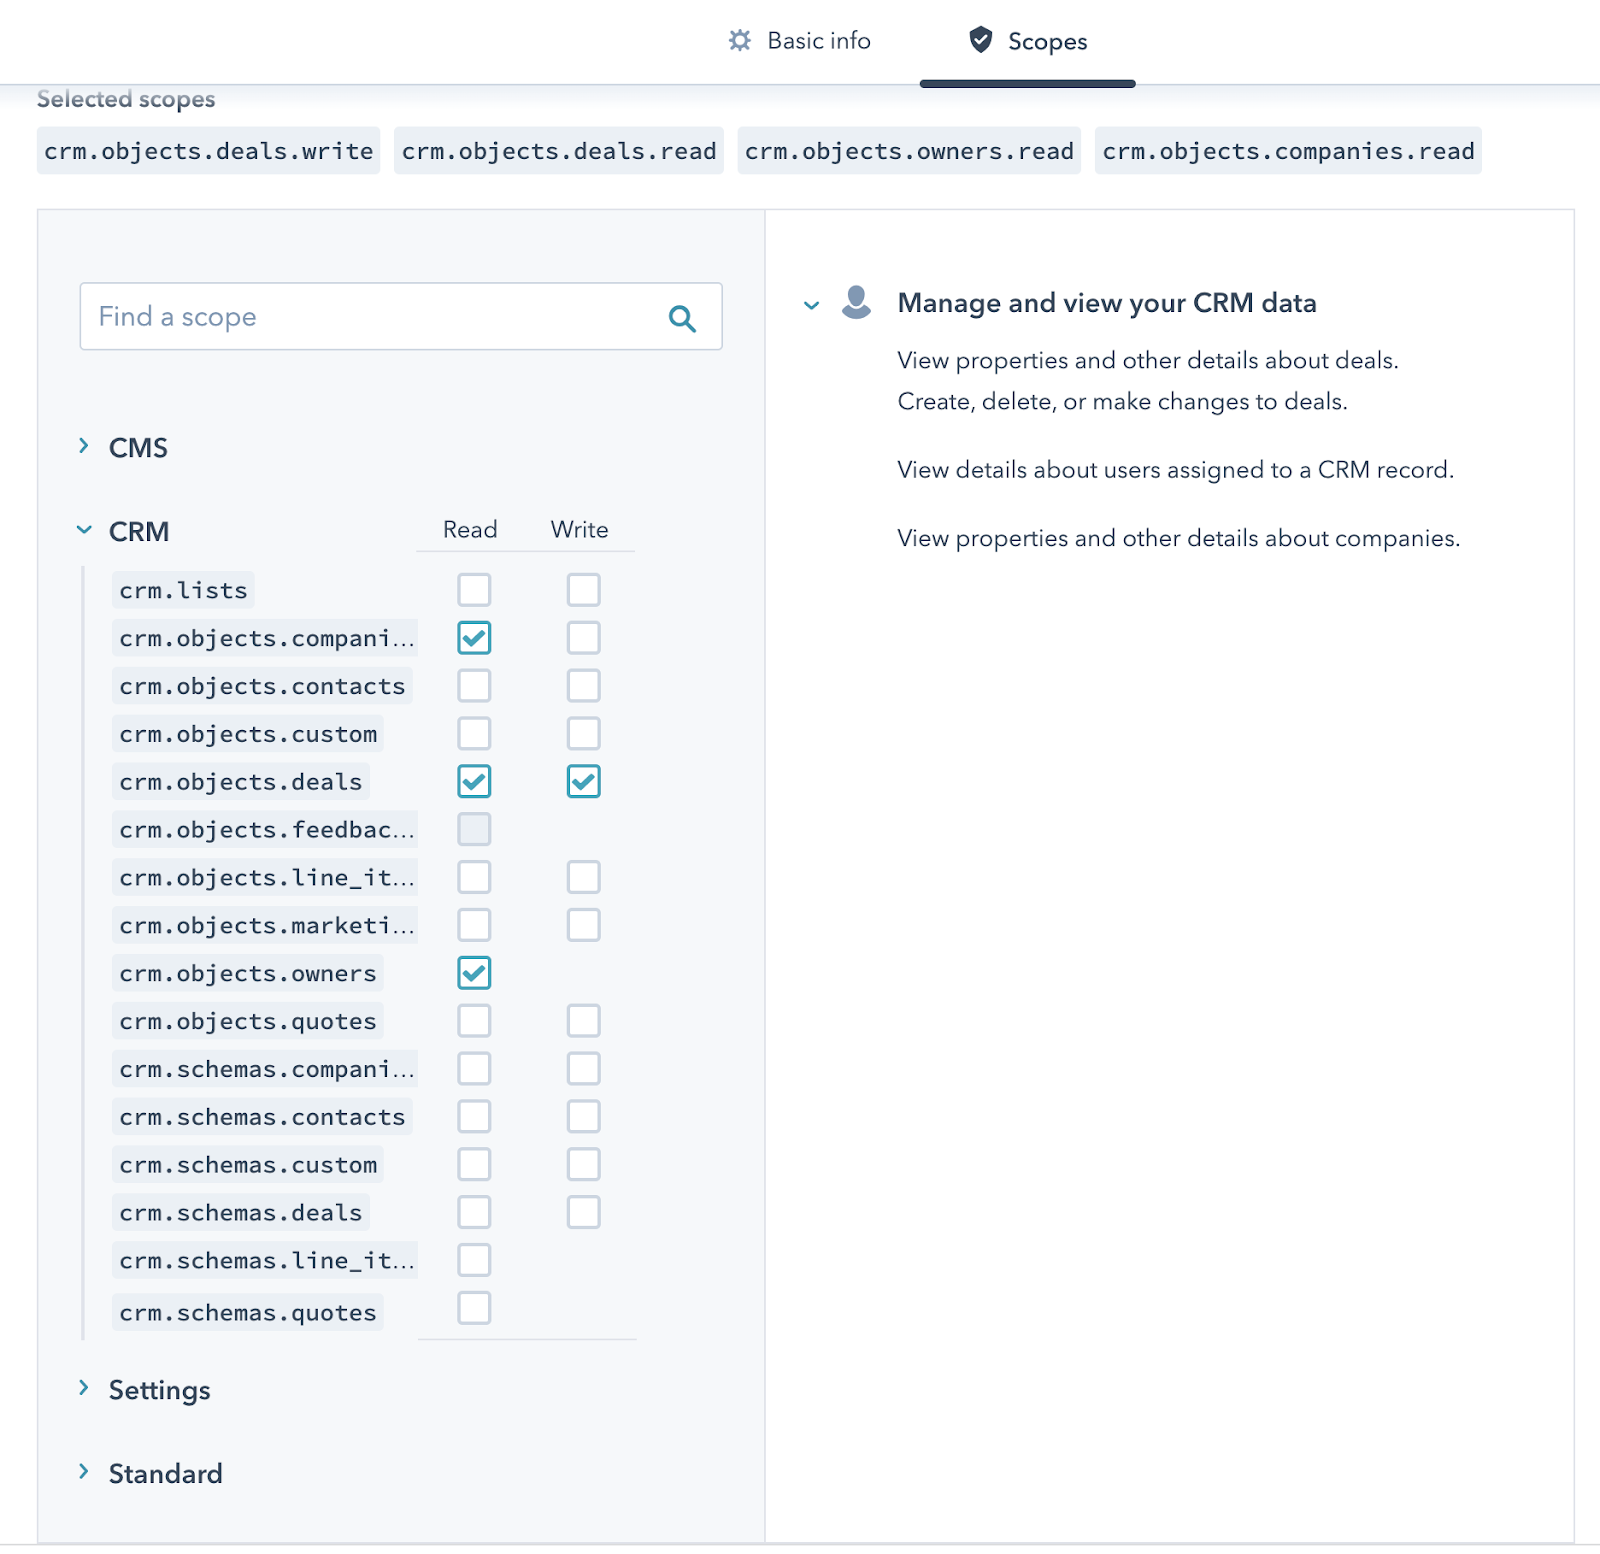Select the crm.objects.deals scope label
This screenshot has width=1600, height=1554.
point(241,782)
